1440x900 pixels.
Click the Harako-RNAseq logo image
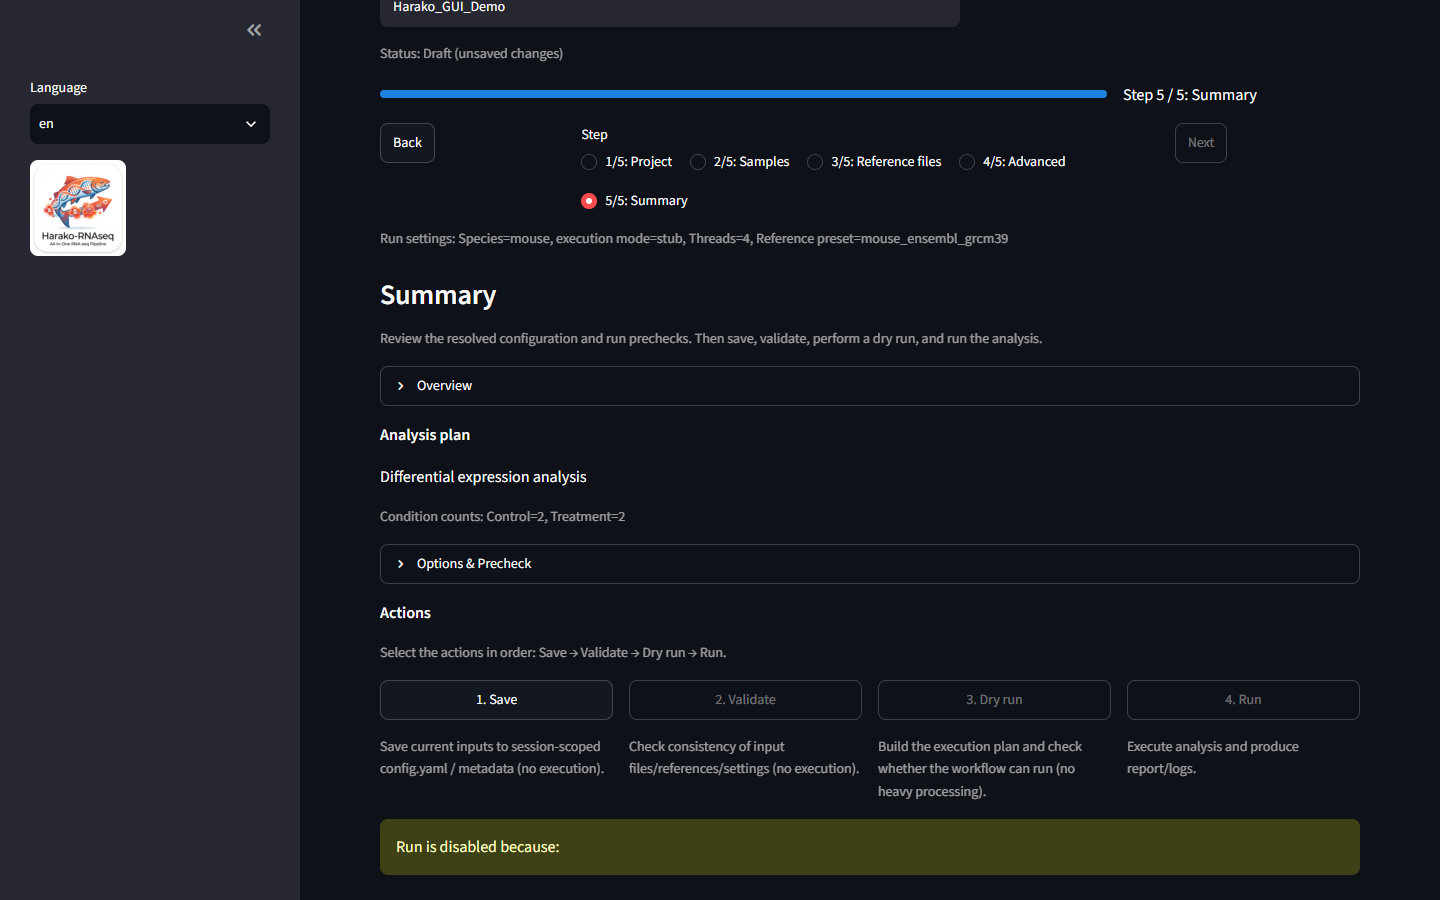point(78,208)
